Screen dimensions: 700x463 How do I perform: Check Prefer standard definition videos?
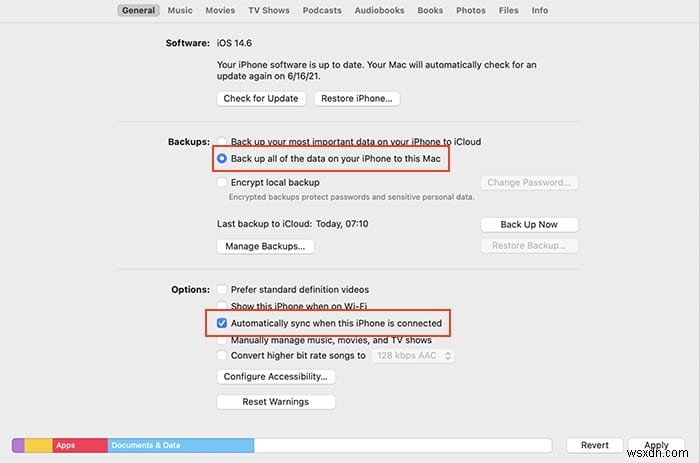(223, 290)
